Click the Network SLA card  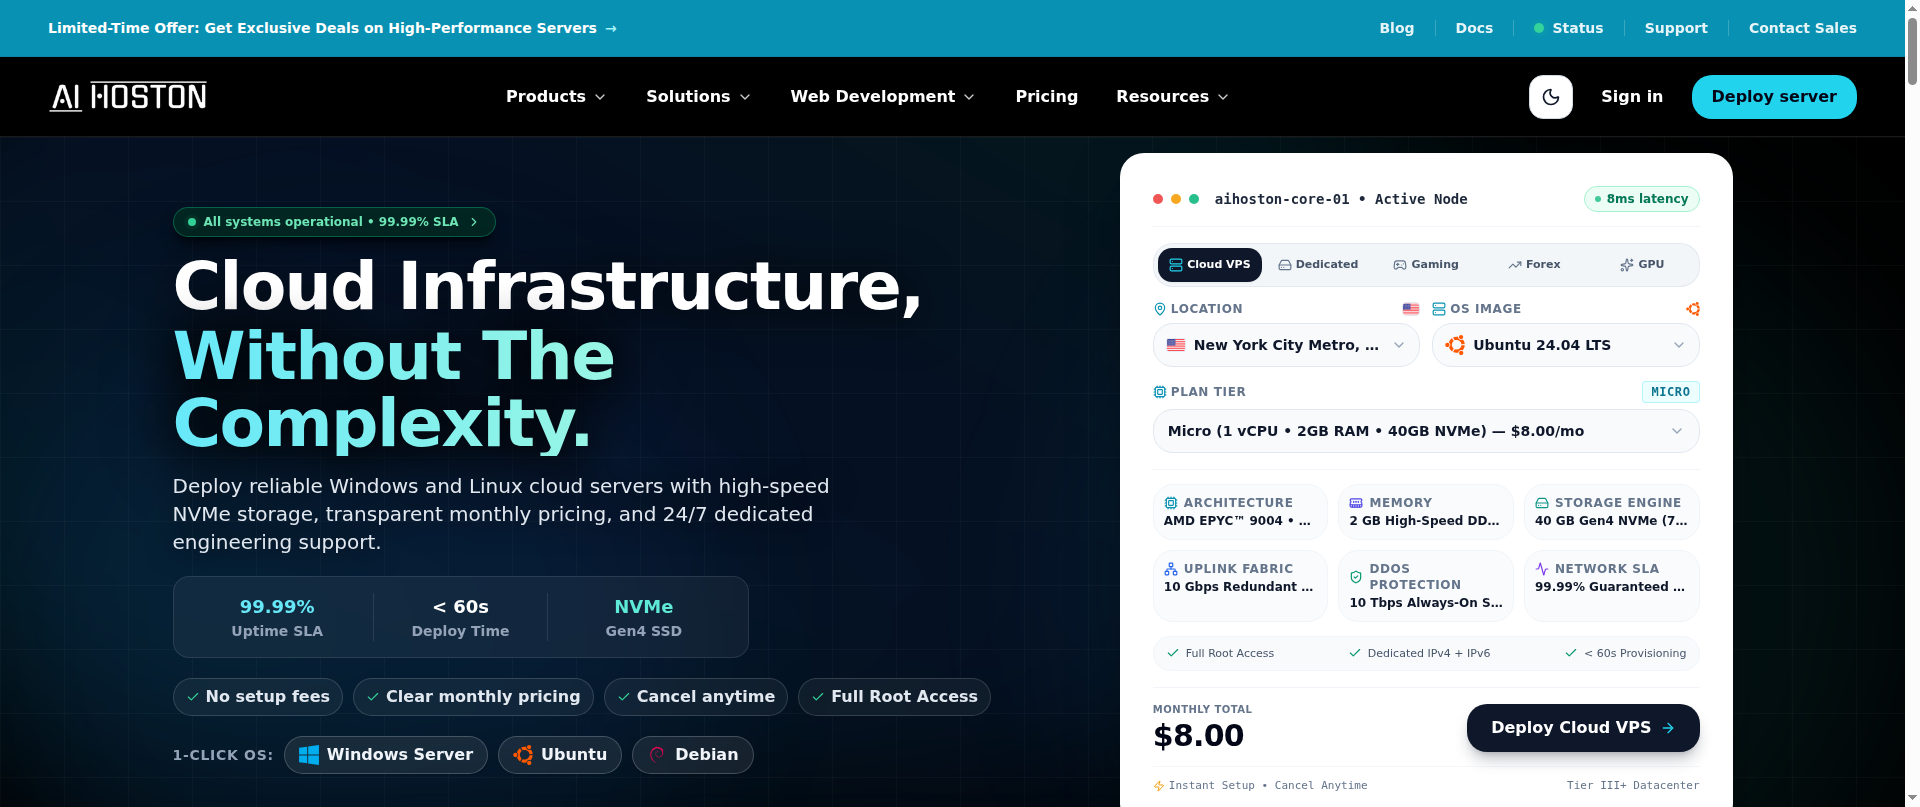coord(1612,586)
